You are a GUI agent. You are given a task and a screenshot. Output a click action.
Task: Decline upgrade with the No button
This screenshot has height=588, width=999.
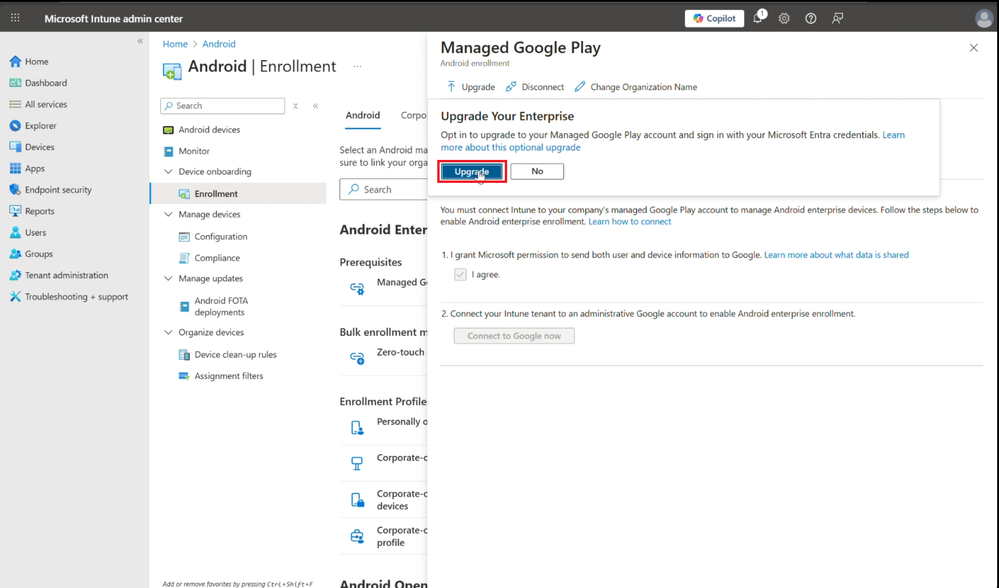click(537, 171)
